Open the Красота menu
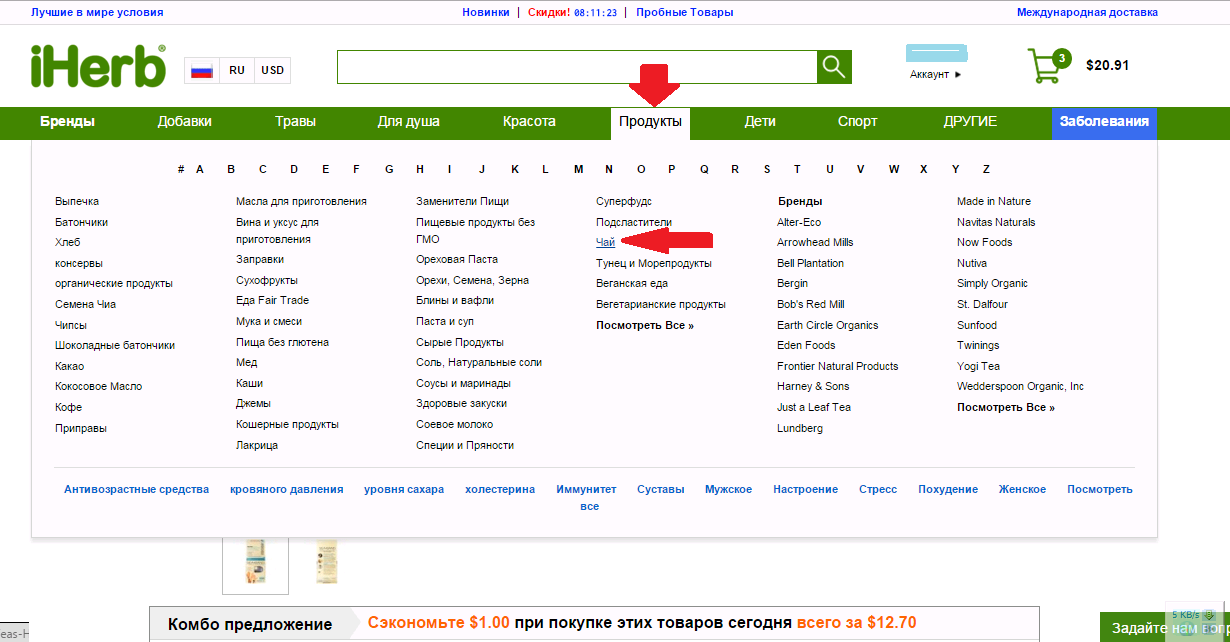 (x=529, y=121)
